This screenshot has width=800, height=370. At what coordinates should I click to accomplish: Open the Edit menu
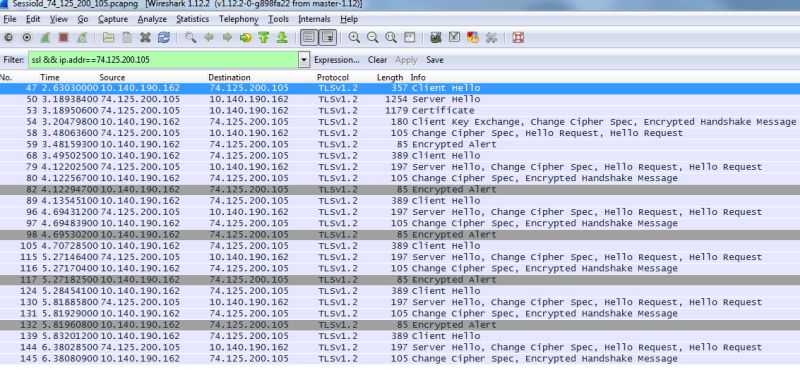(33, 19)
